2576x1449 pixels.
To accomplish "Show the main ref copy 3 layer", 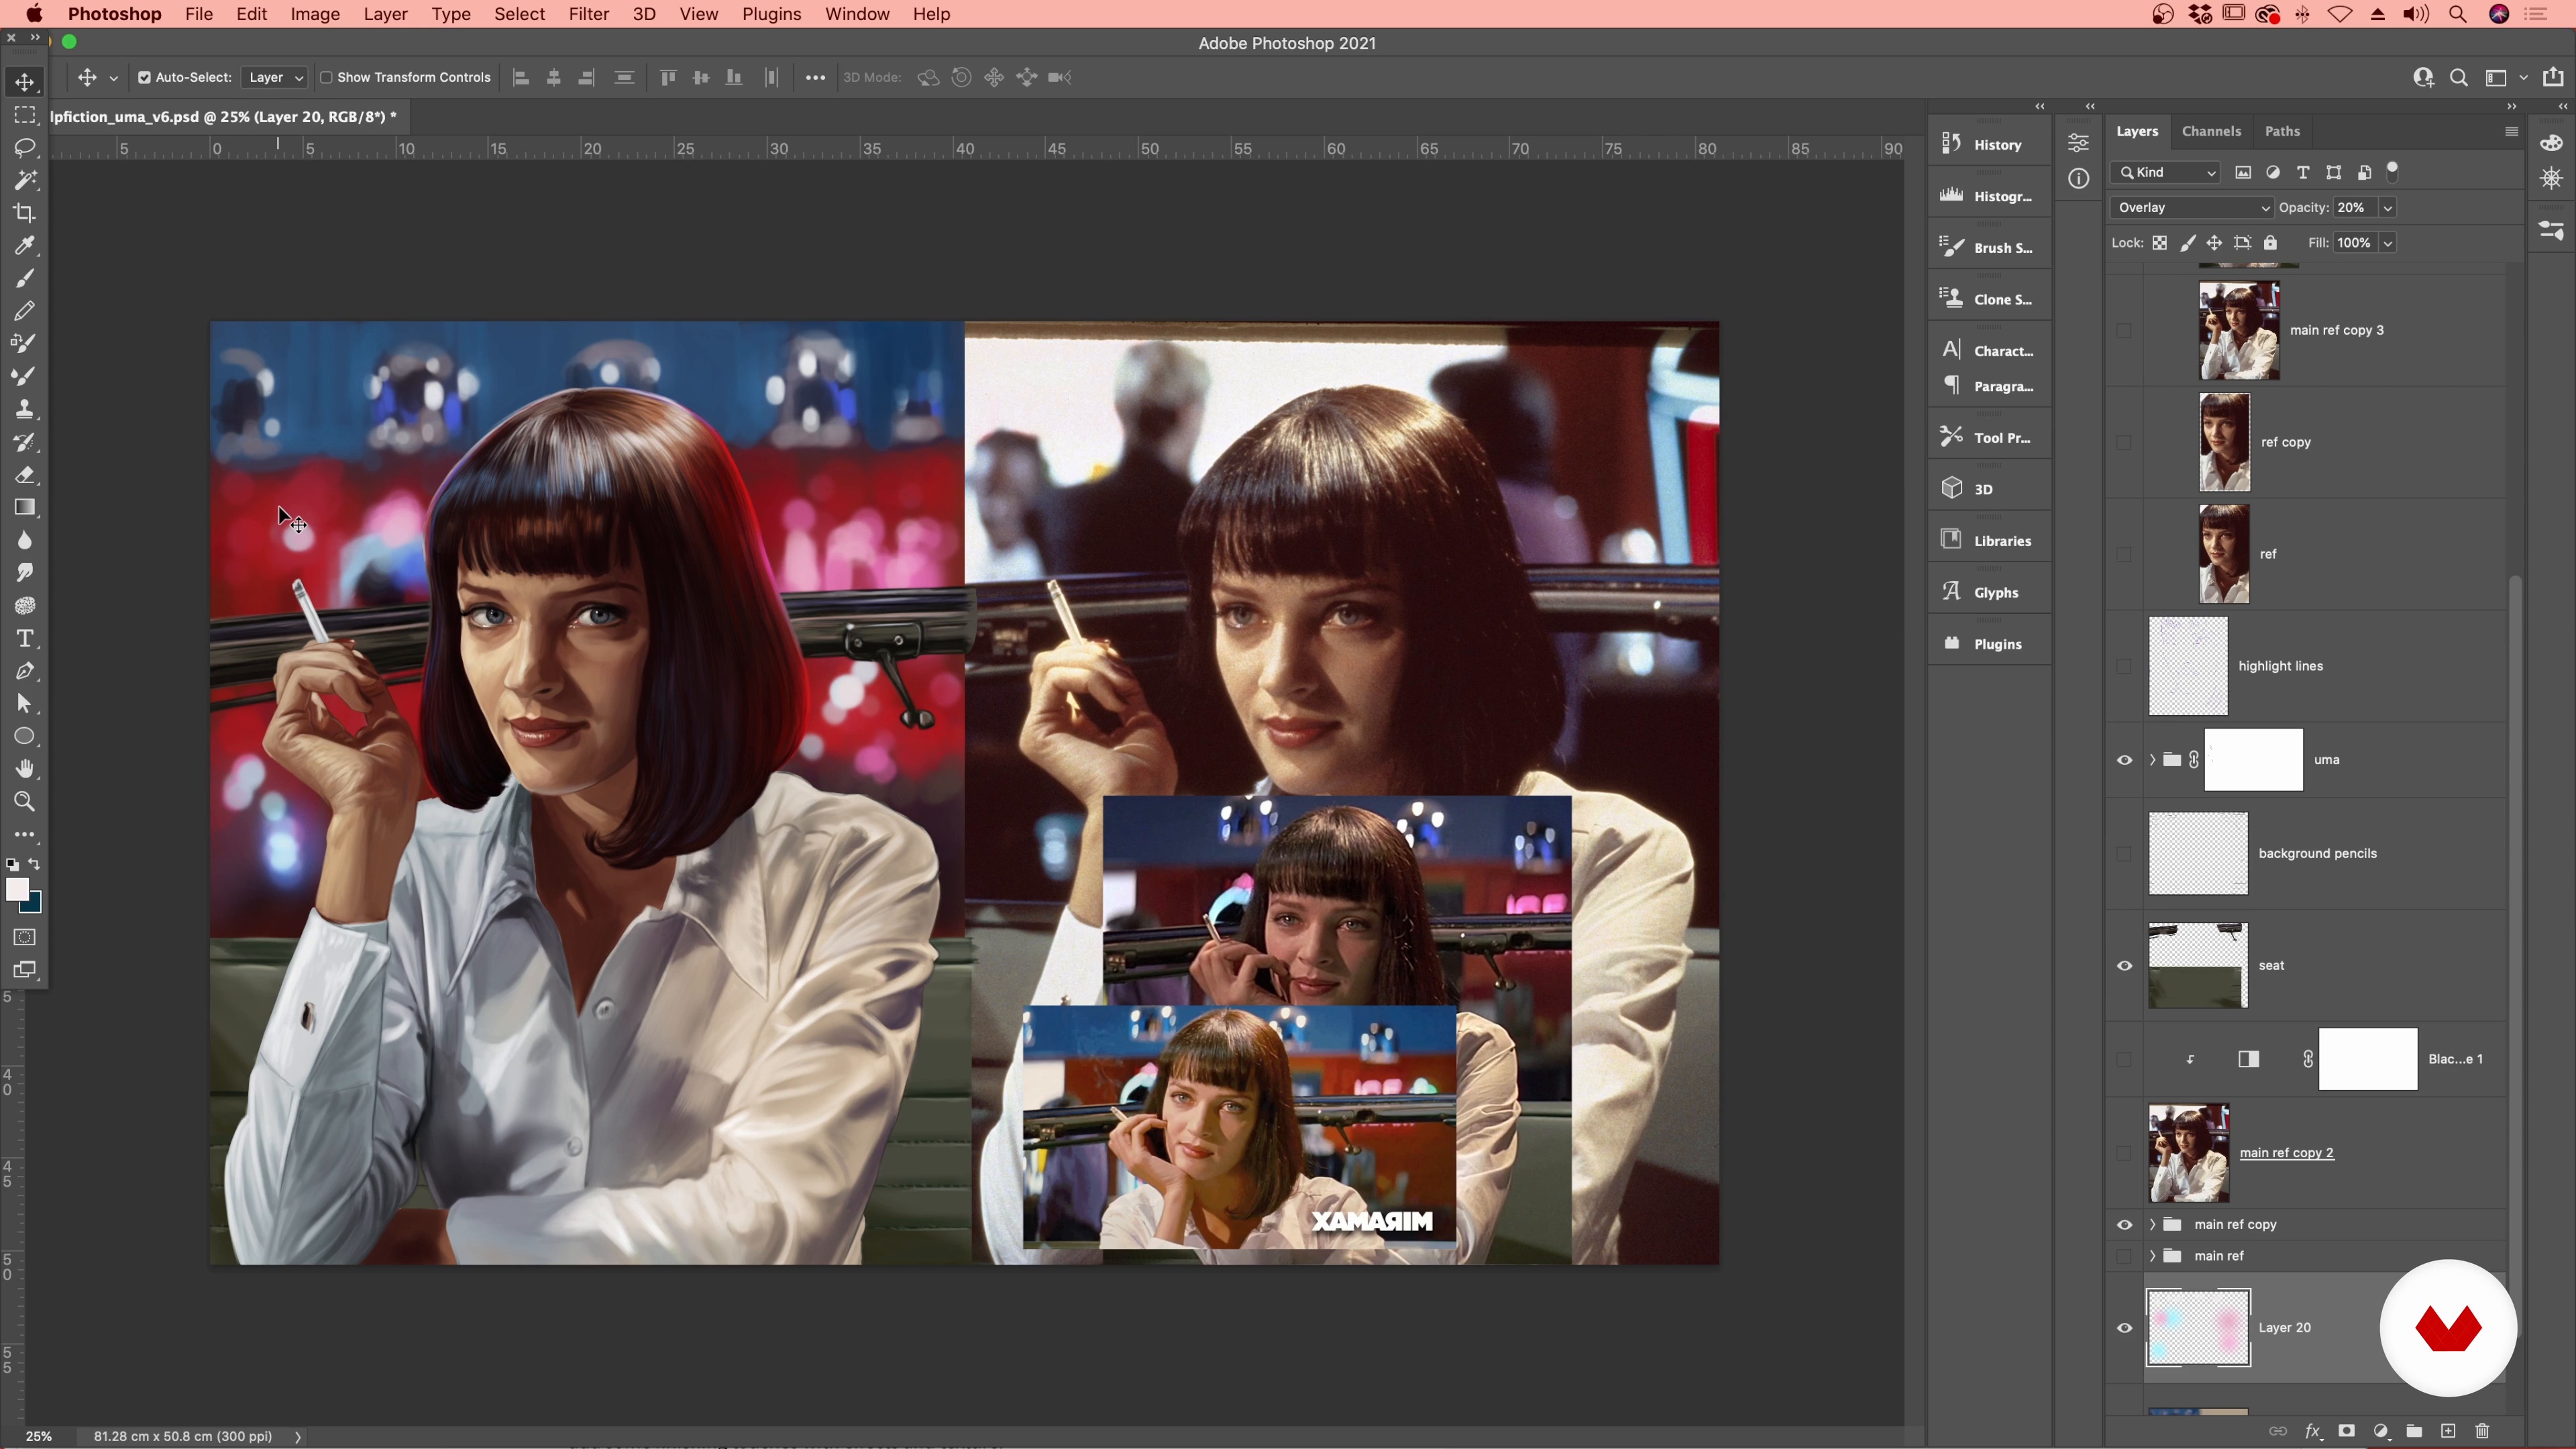I will click(x=2124, y=330).
